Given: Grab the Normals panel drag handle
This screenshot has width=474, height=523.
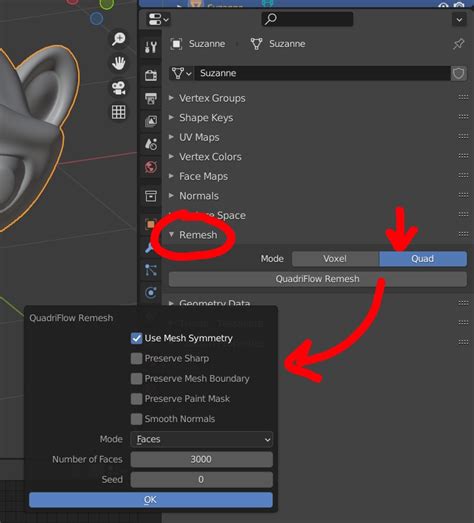Looking at the screenshot, I should click(x=463, y=195).
